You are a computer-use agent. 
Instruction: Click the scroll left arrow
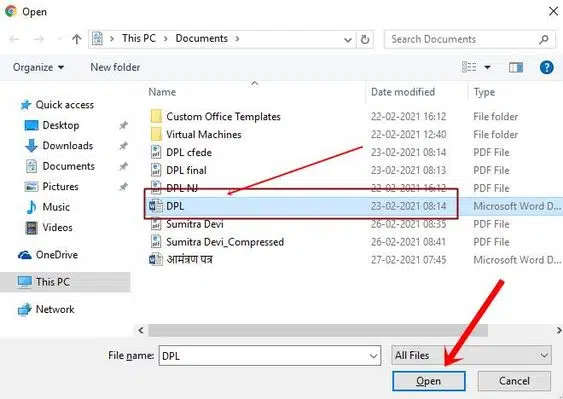pyautogui.click(x=141, y=330)
